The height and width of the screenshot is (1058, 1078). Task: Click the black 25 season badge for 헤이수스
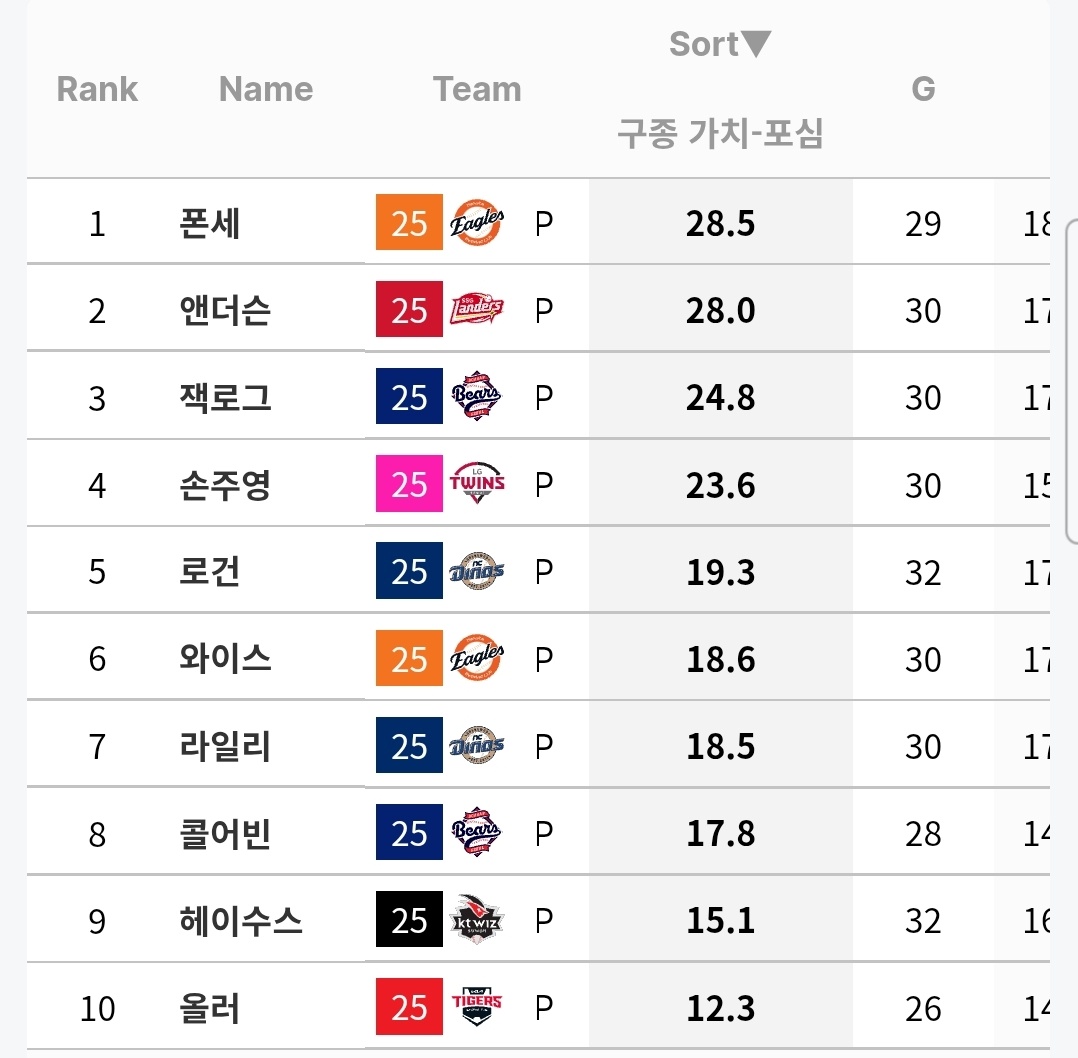[x=409, y=920]
